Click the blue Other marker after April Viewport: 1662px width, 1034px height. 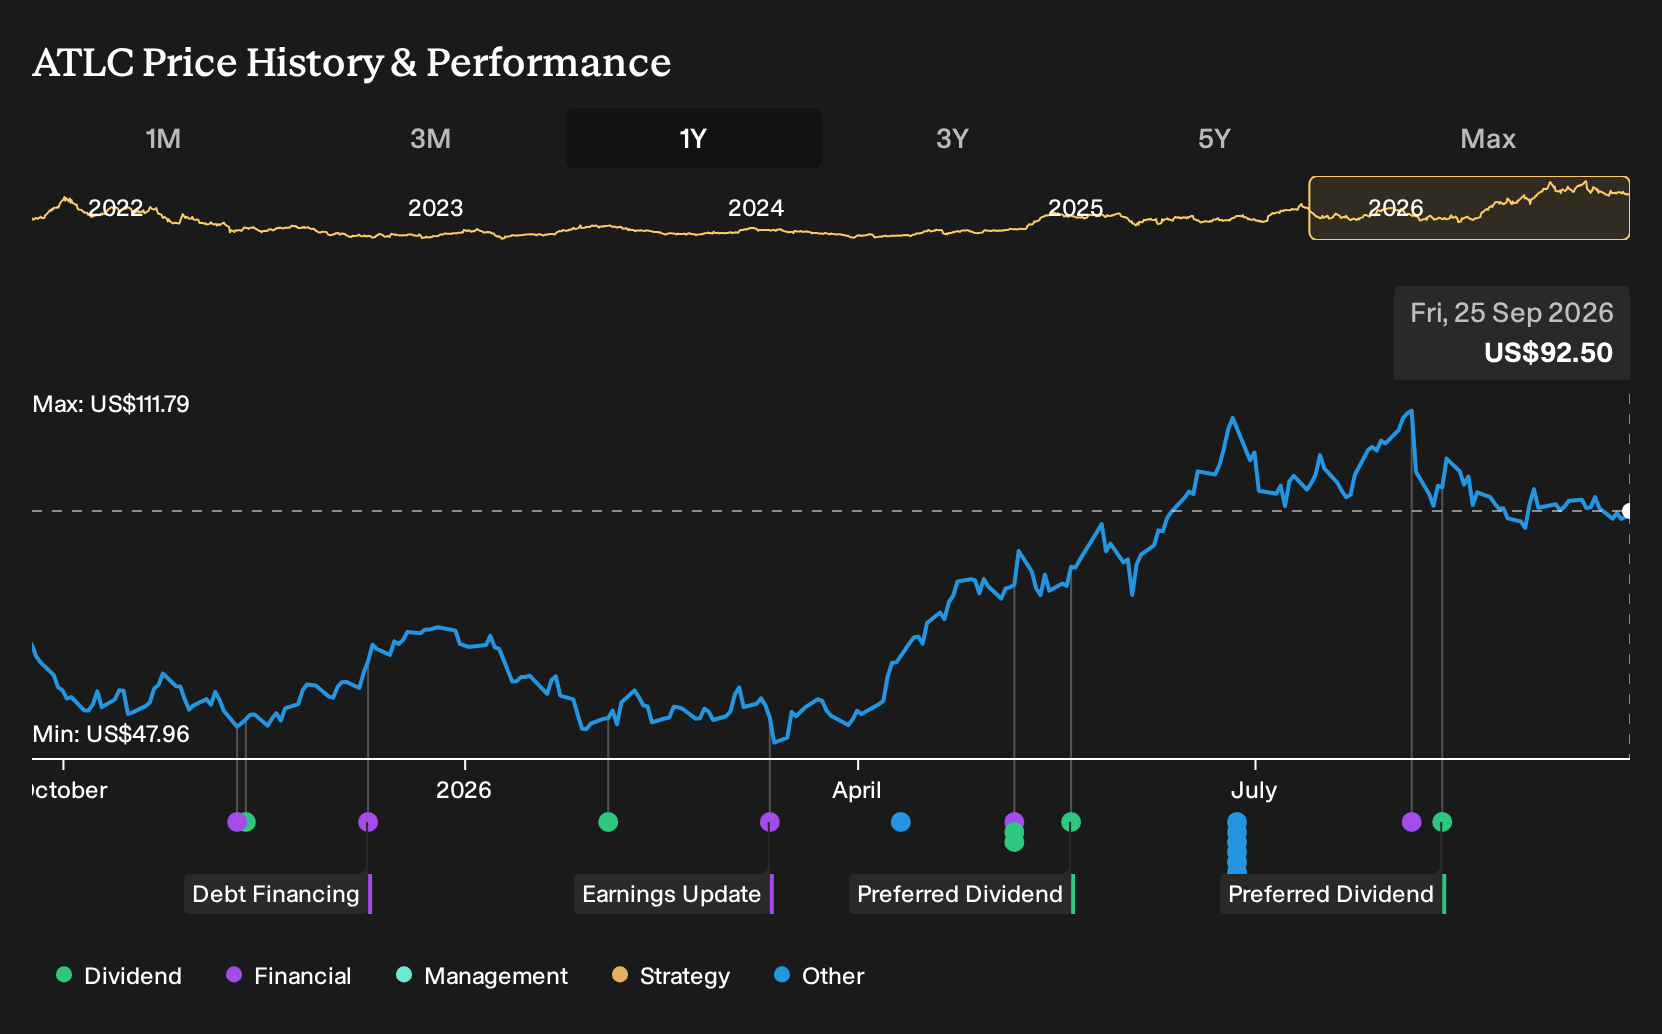[901, 822]
